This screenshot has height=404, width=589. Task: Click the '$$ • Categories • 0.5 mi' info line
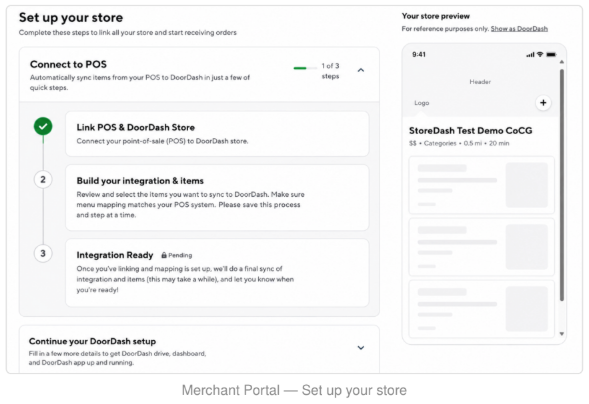(x=459, y=143)
